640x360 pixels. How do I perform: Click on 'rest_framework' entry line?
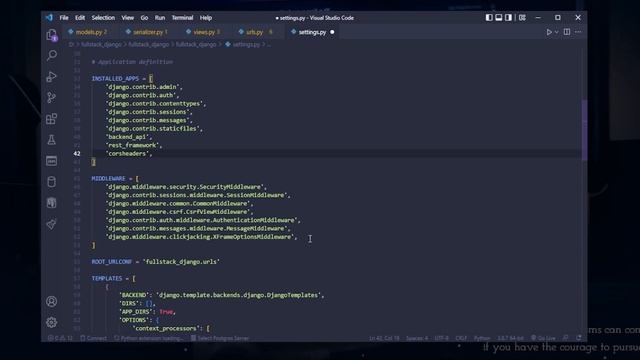point(133,145)
